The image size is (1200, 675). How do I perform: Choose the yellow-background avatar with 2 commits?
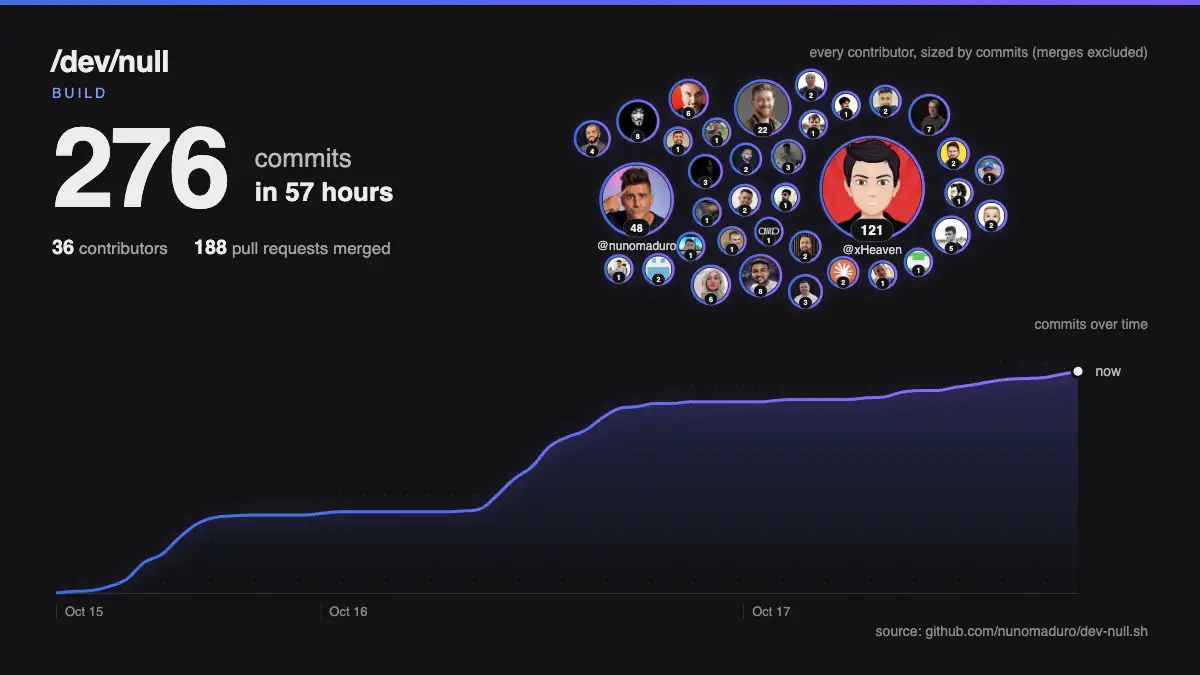953,153
